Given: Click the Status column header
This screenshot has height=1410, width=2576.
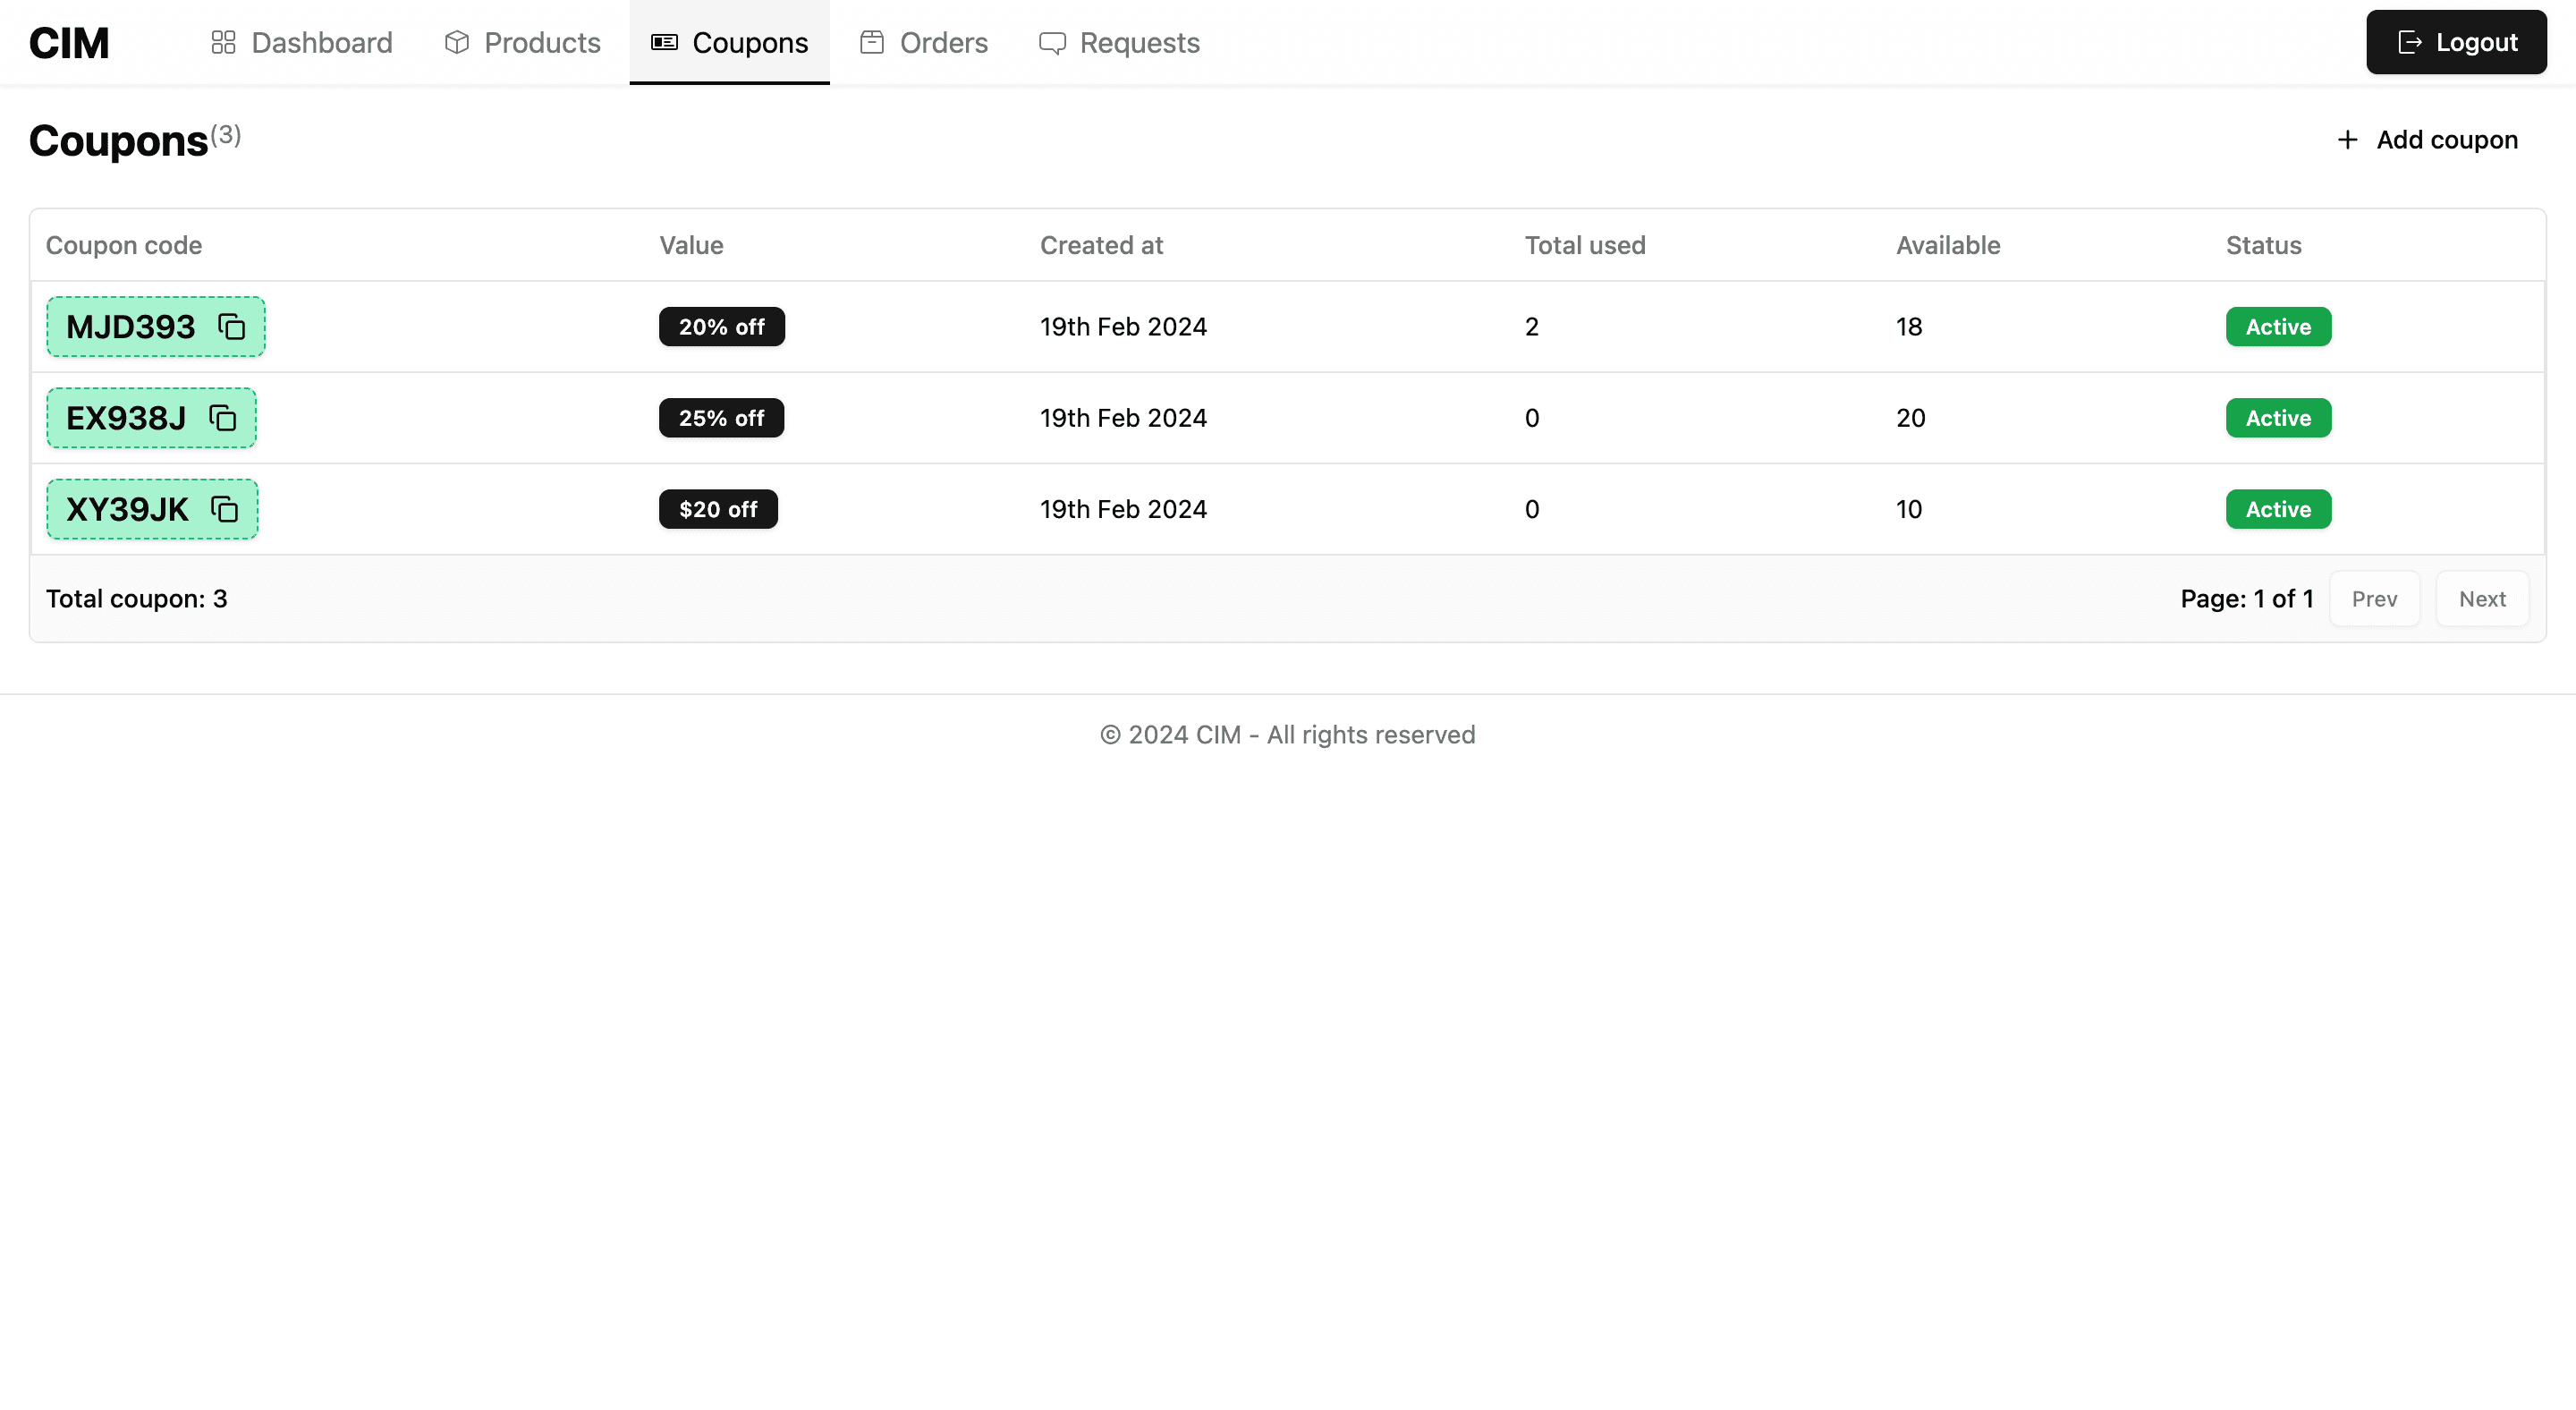Looking at the screenshot, I should click(x=2263, y=245).
